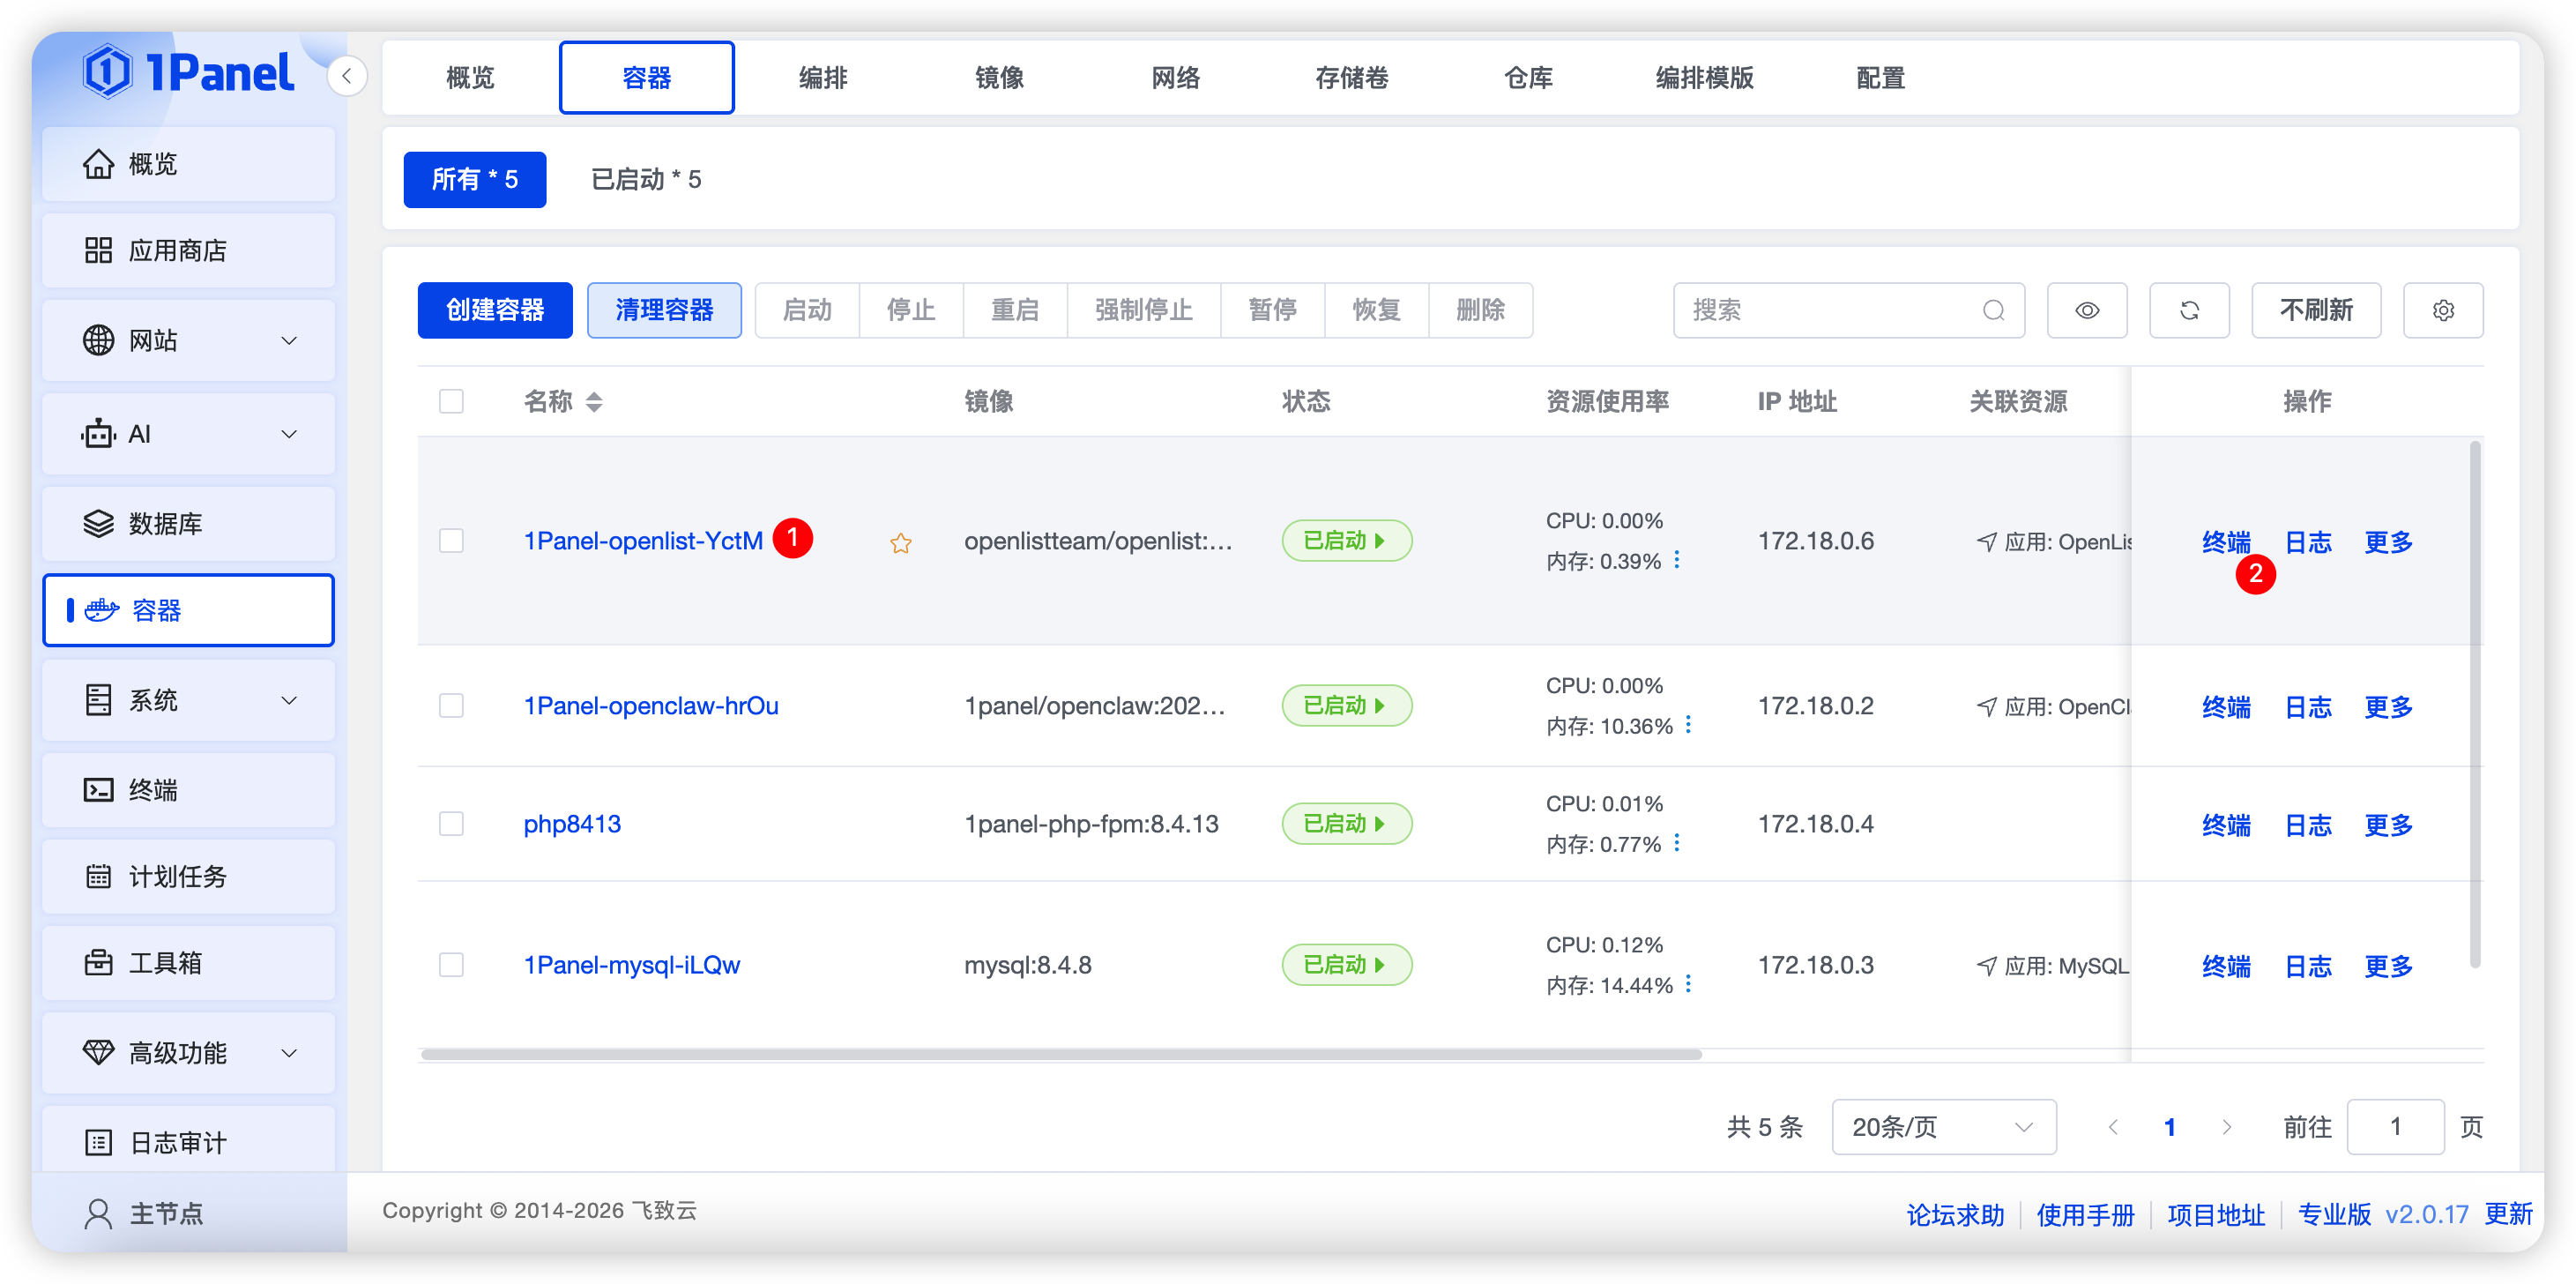Check the select-all header checkbox
Viewport: 2576px width, 1284px height.
click(x=452, y=401)
